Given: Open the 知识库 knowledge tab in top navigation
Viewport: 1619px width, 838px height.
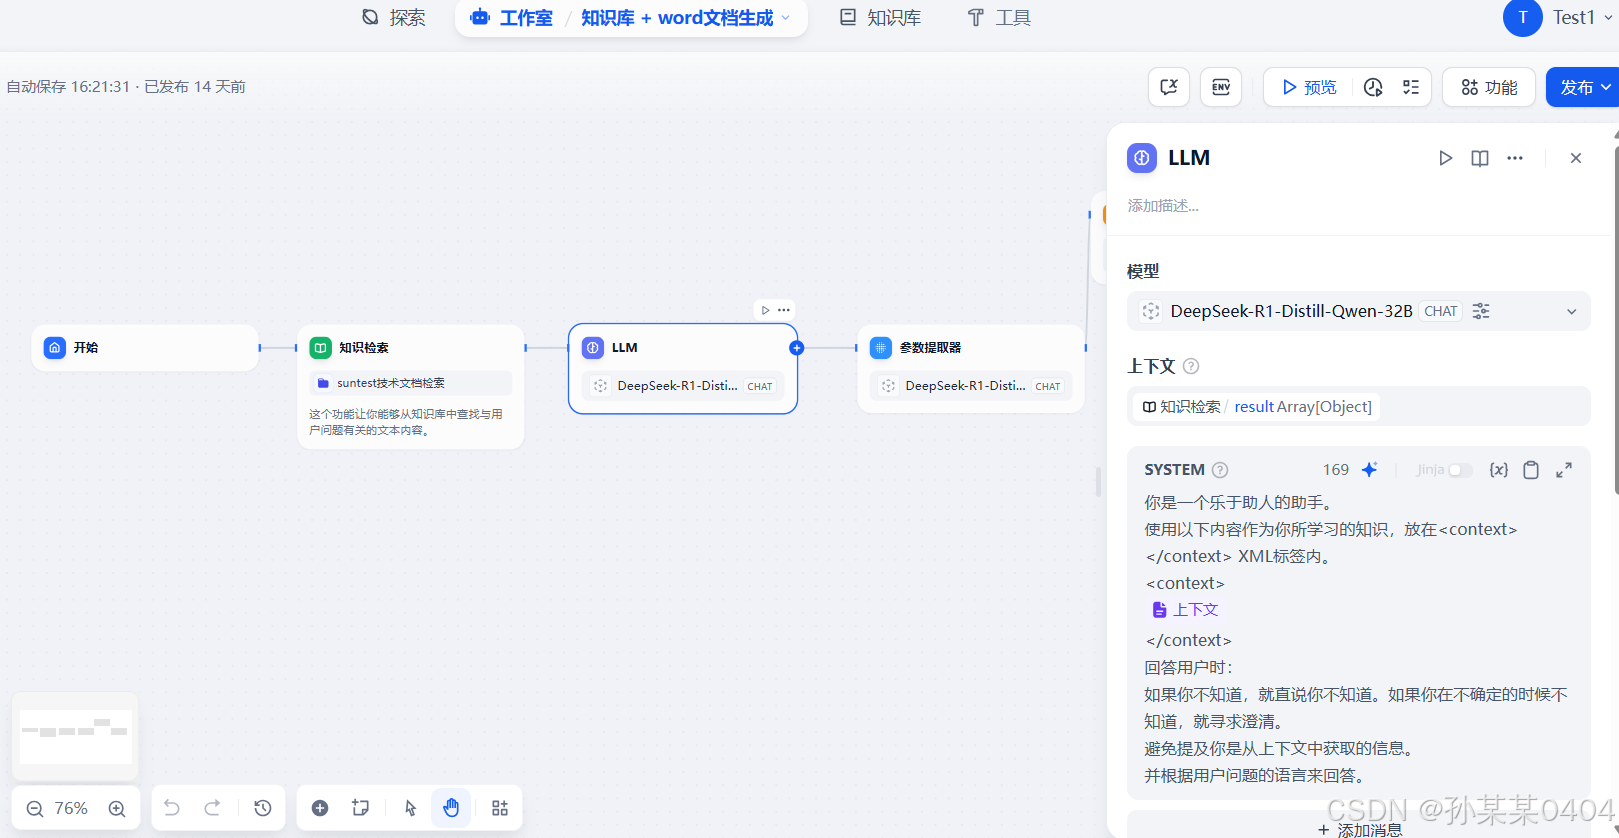Looking at the screenshot, I should click(881, 17).
